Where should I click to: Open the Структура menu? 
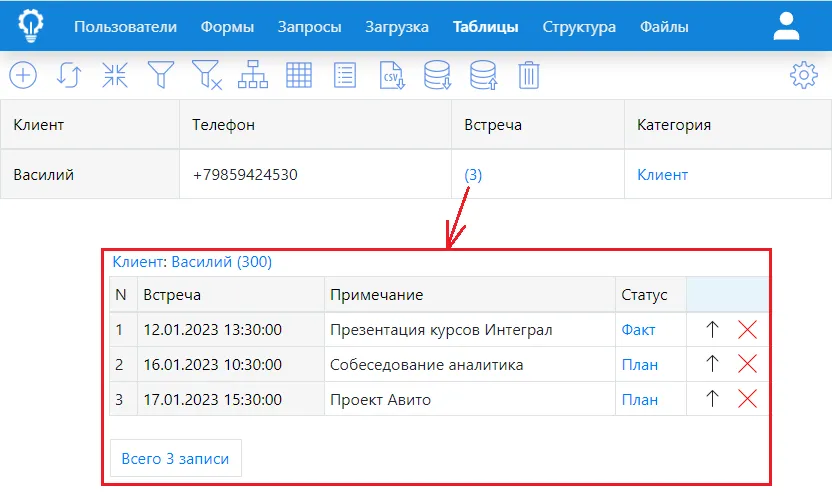[x=579, y=27]
